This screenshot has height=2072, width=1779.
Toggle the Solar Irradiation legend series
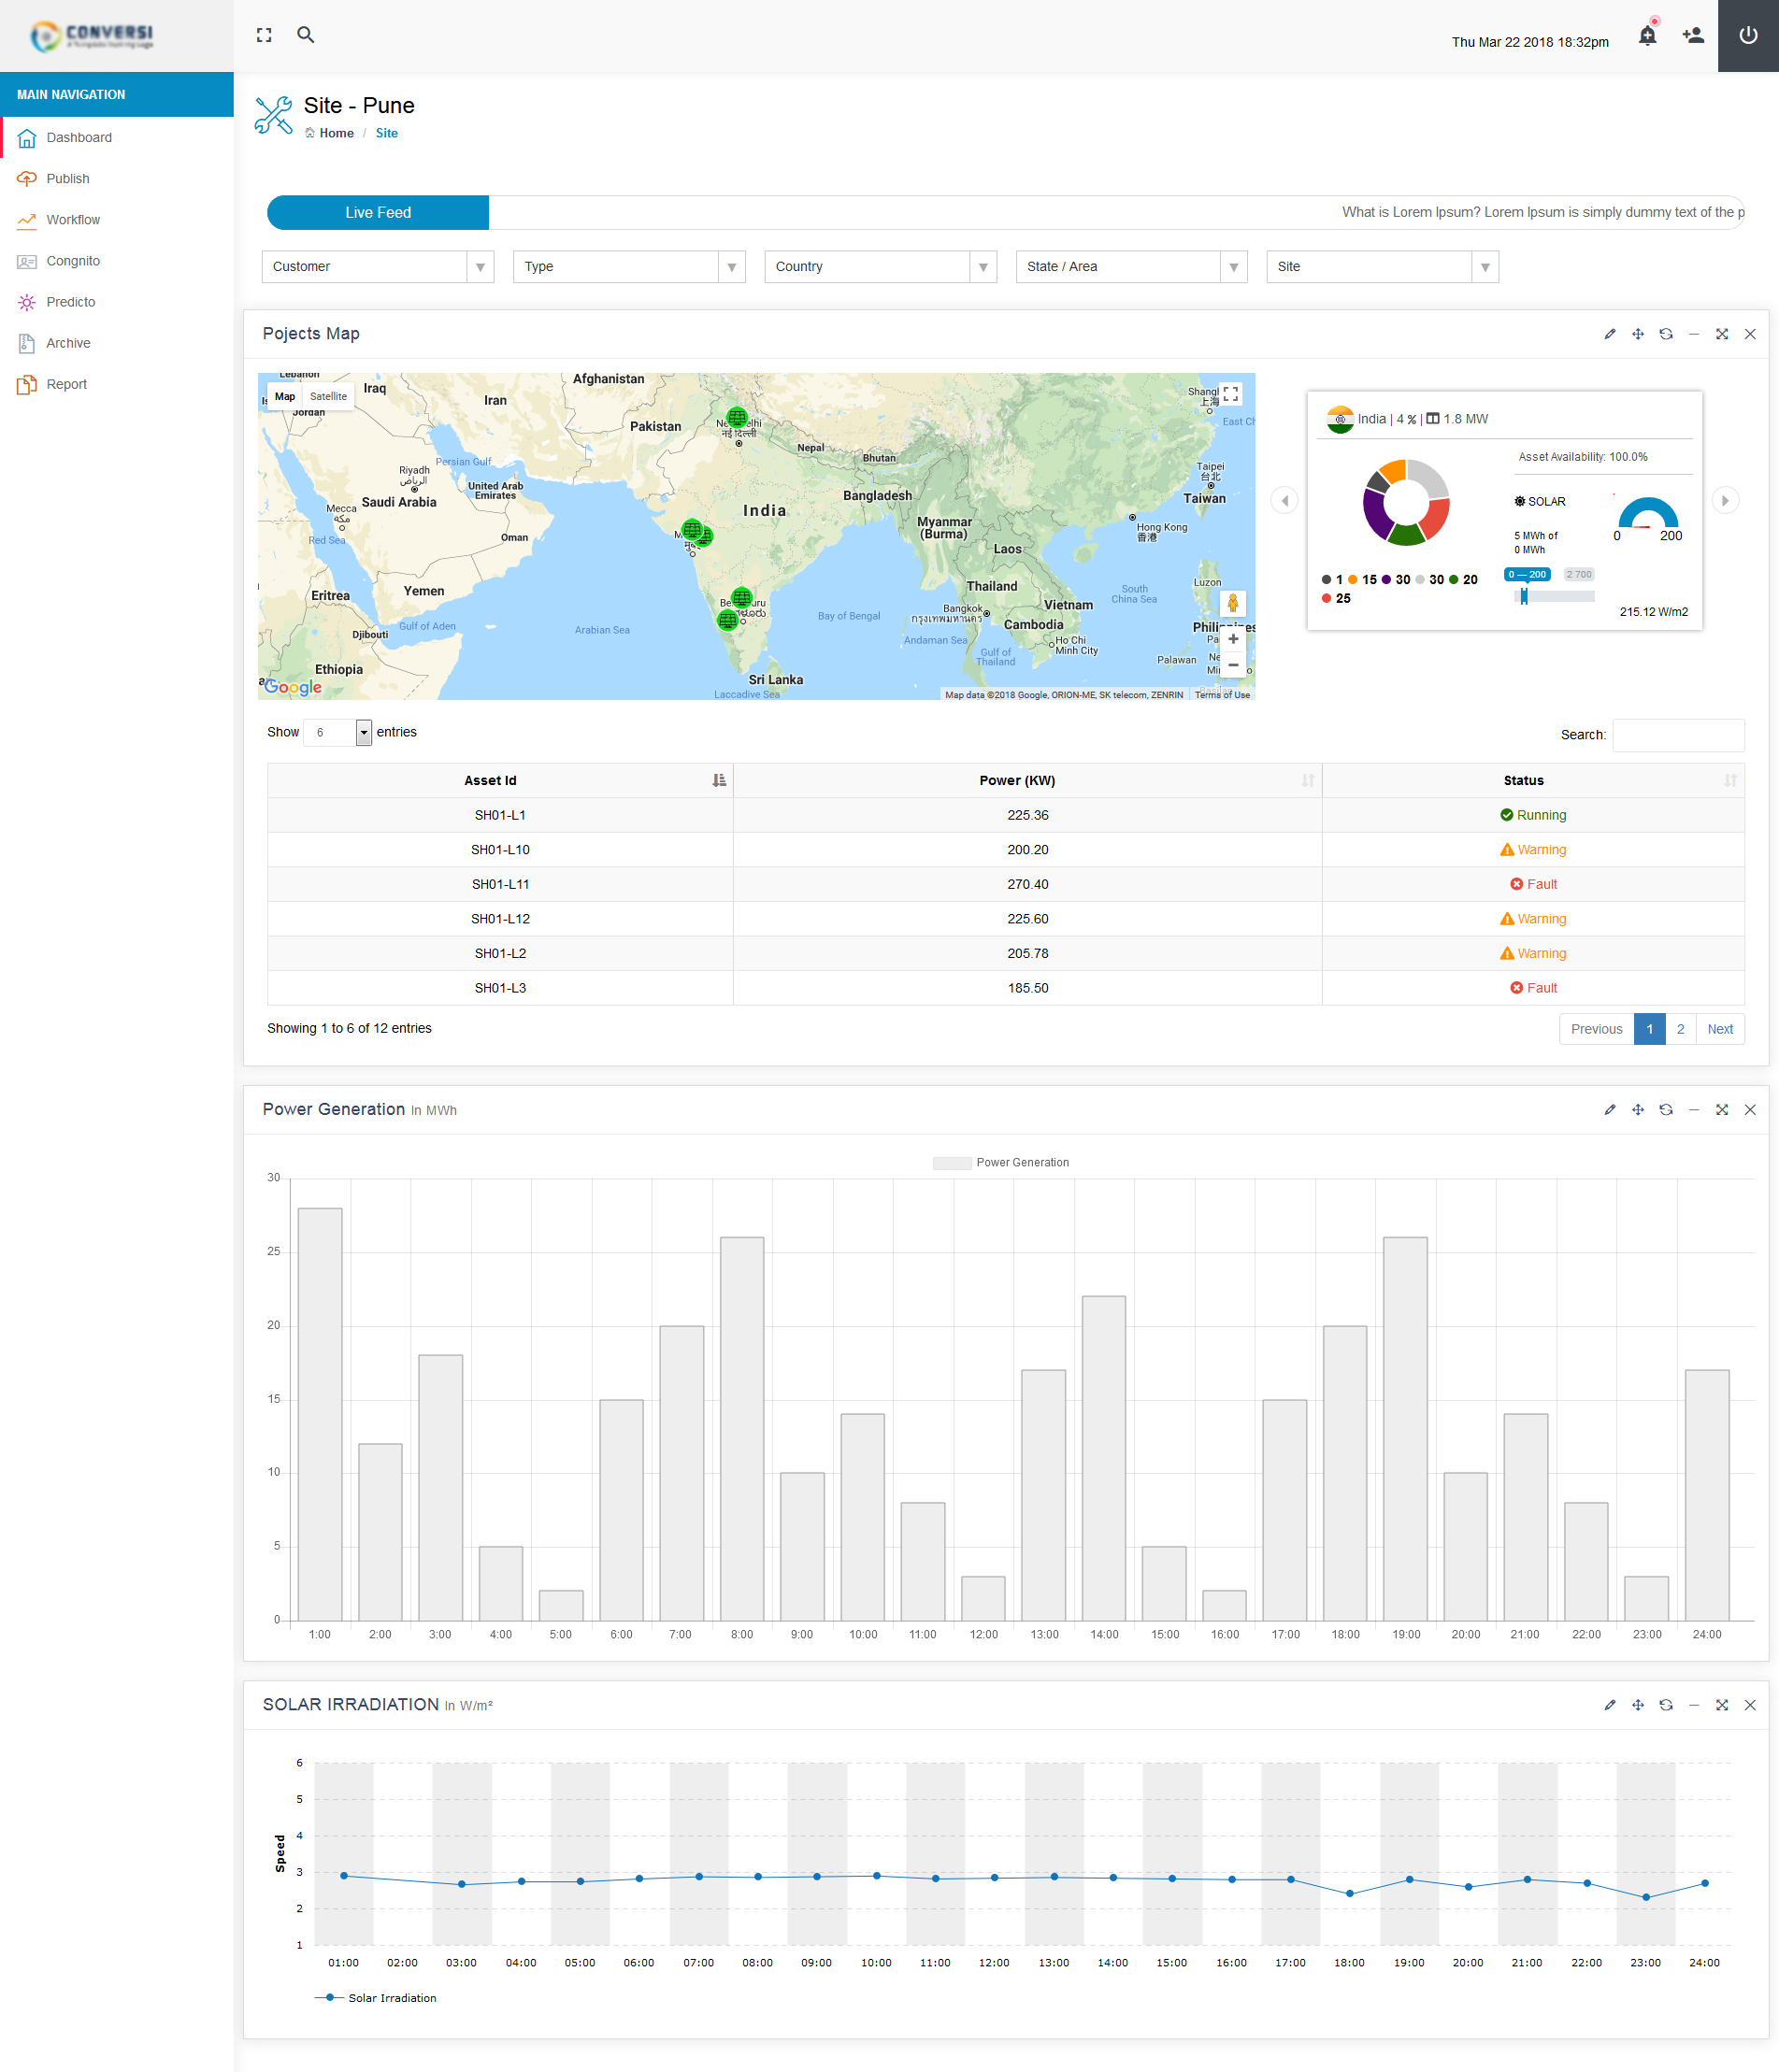tap(376, 1998)
